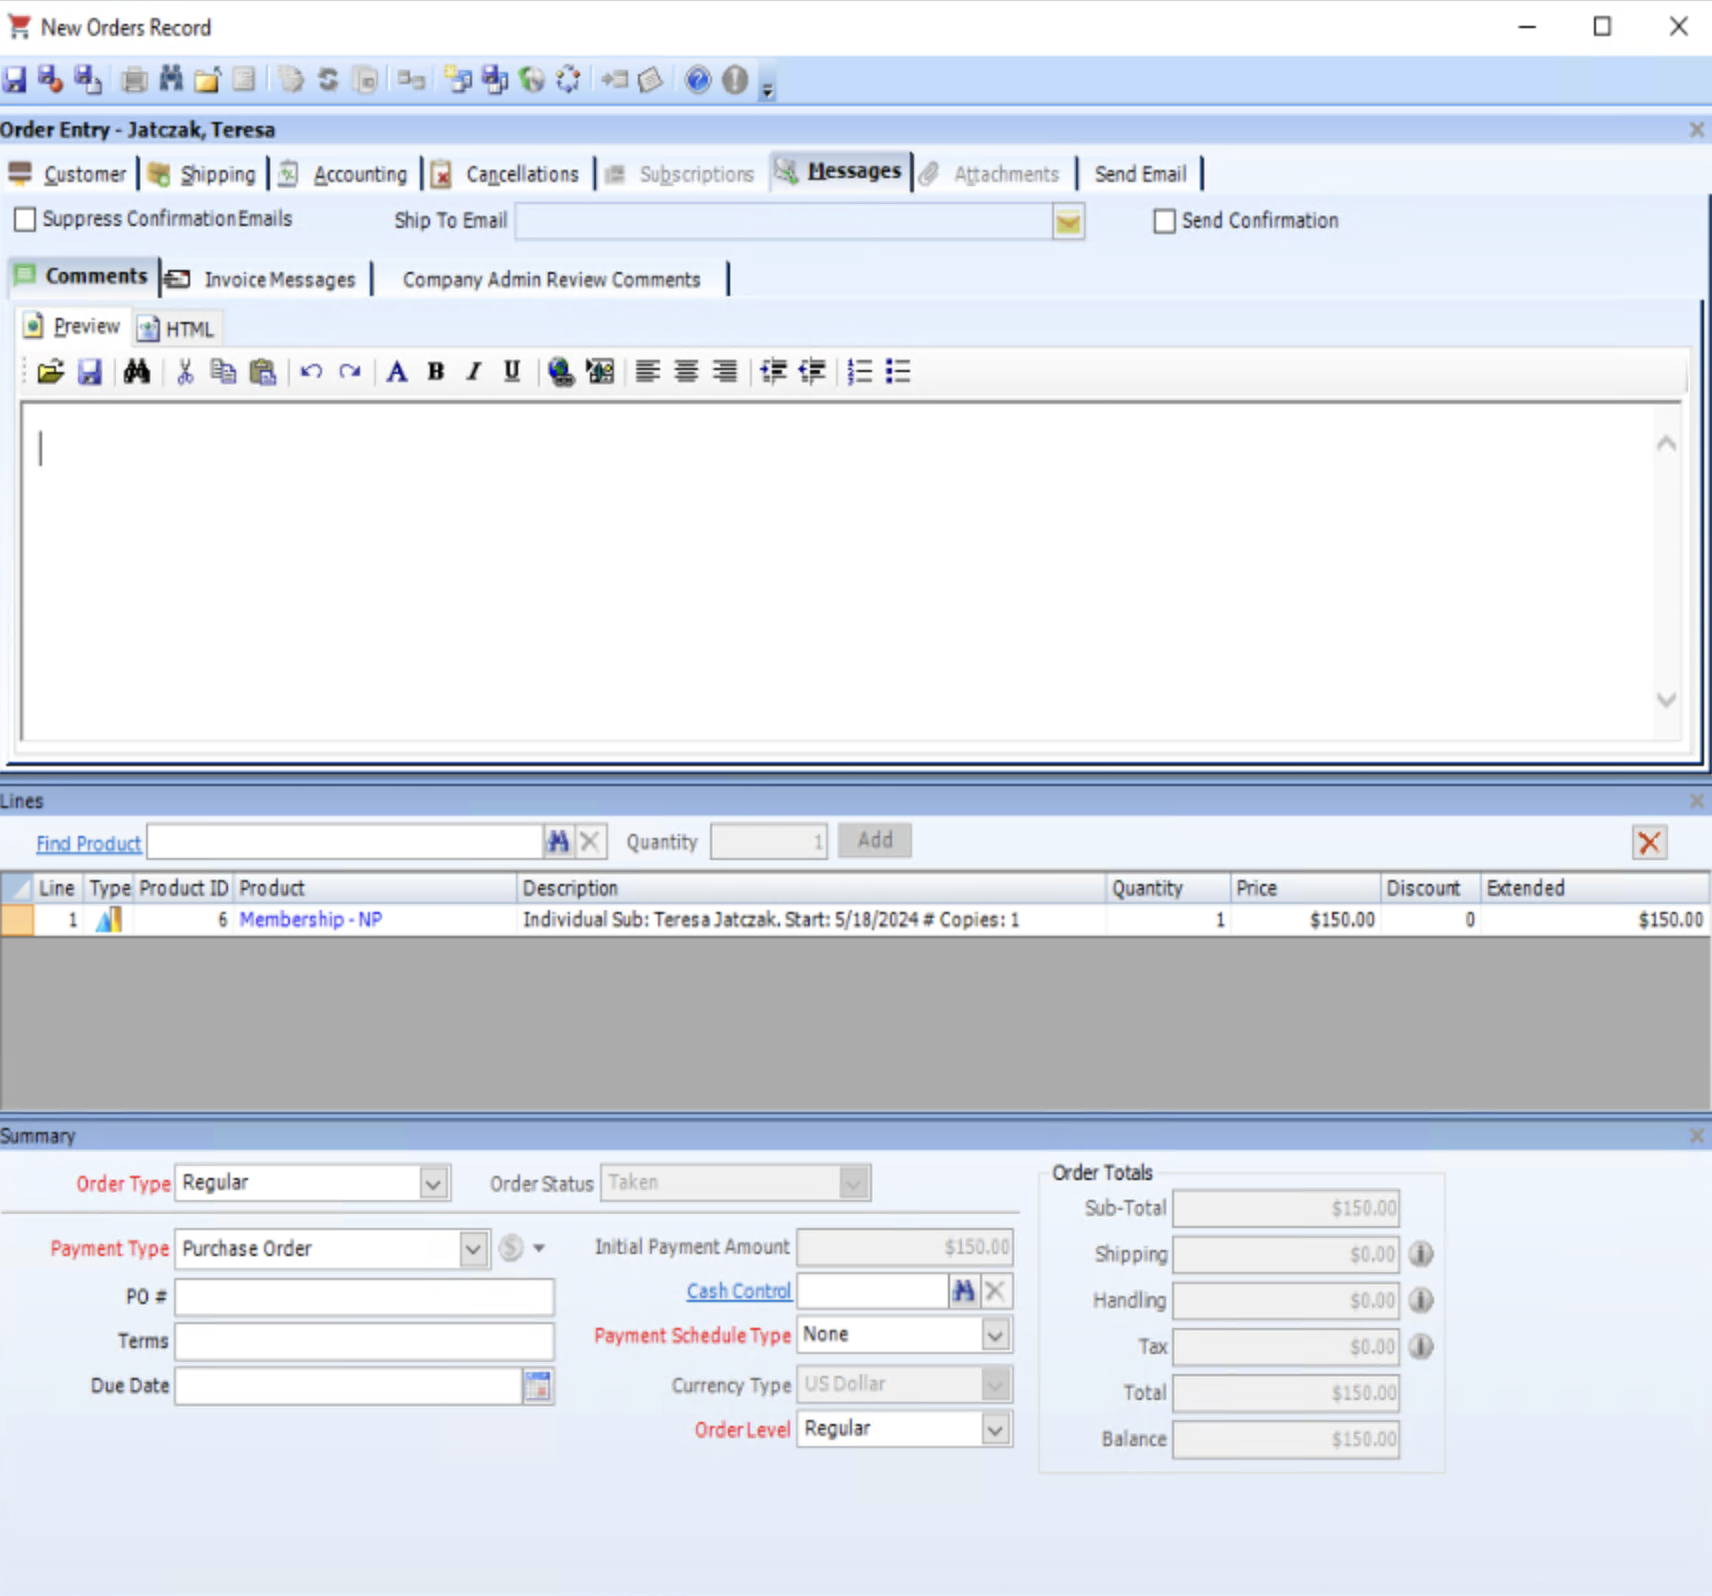Apply Underline formatting in editor toolbar
The width and height of the screenshot is (1712, 1596).
point(512,372)
